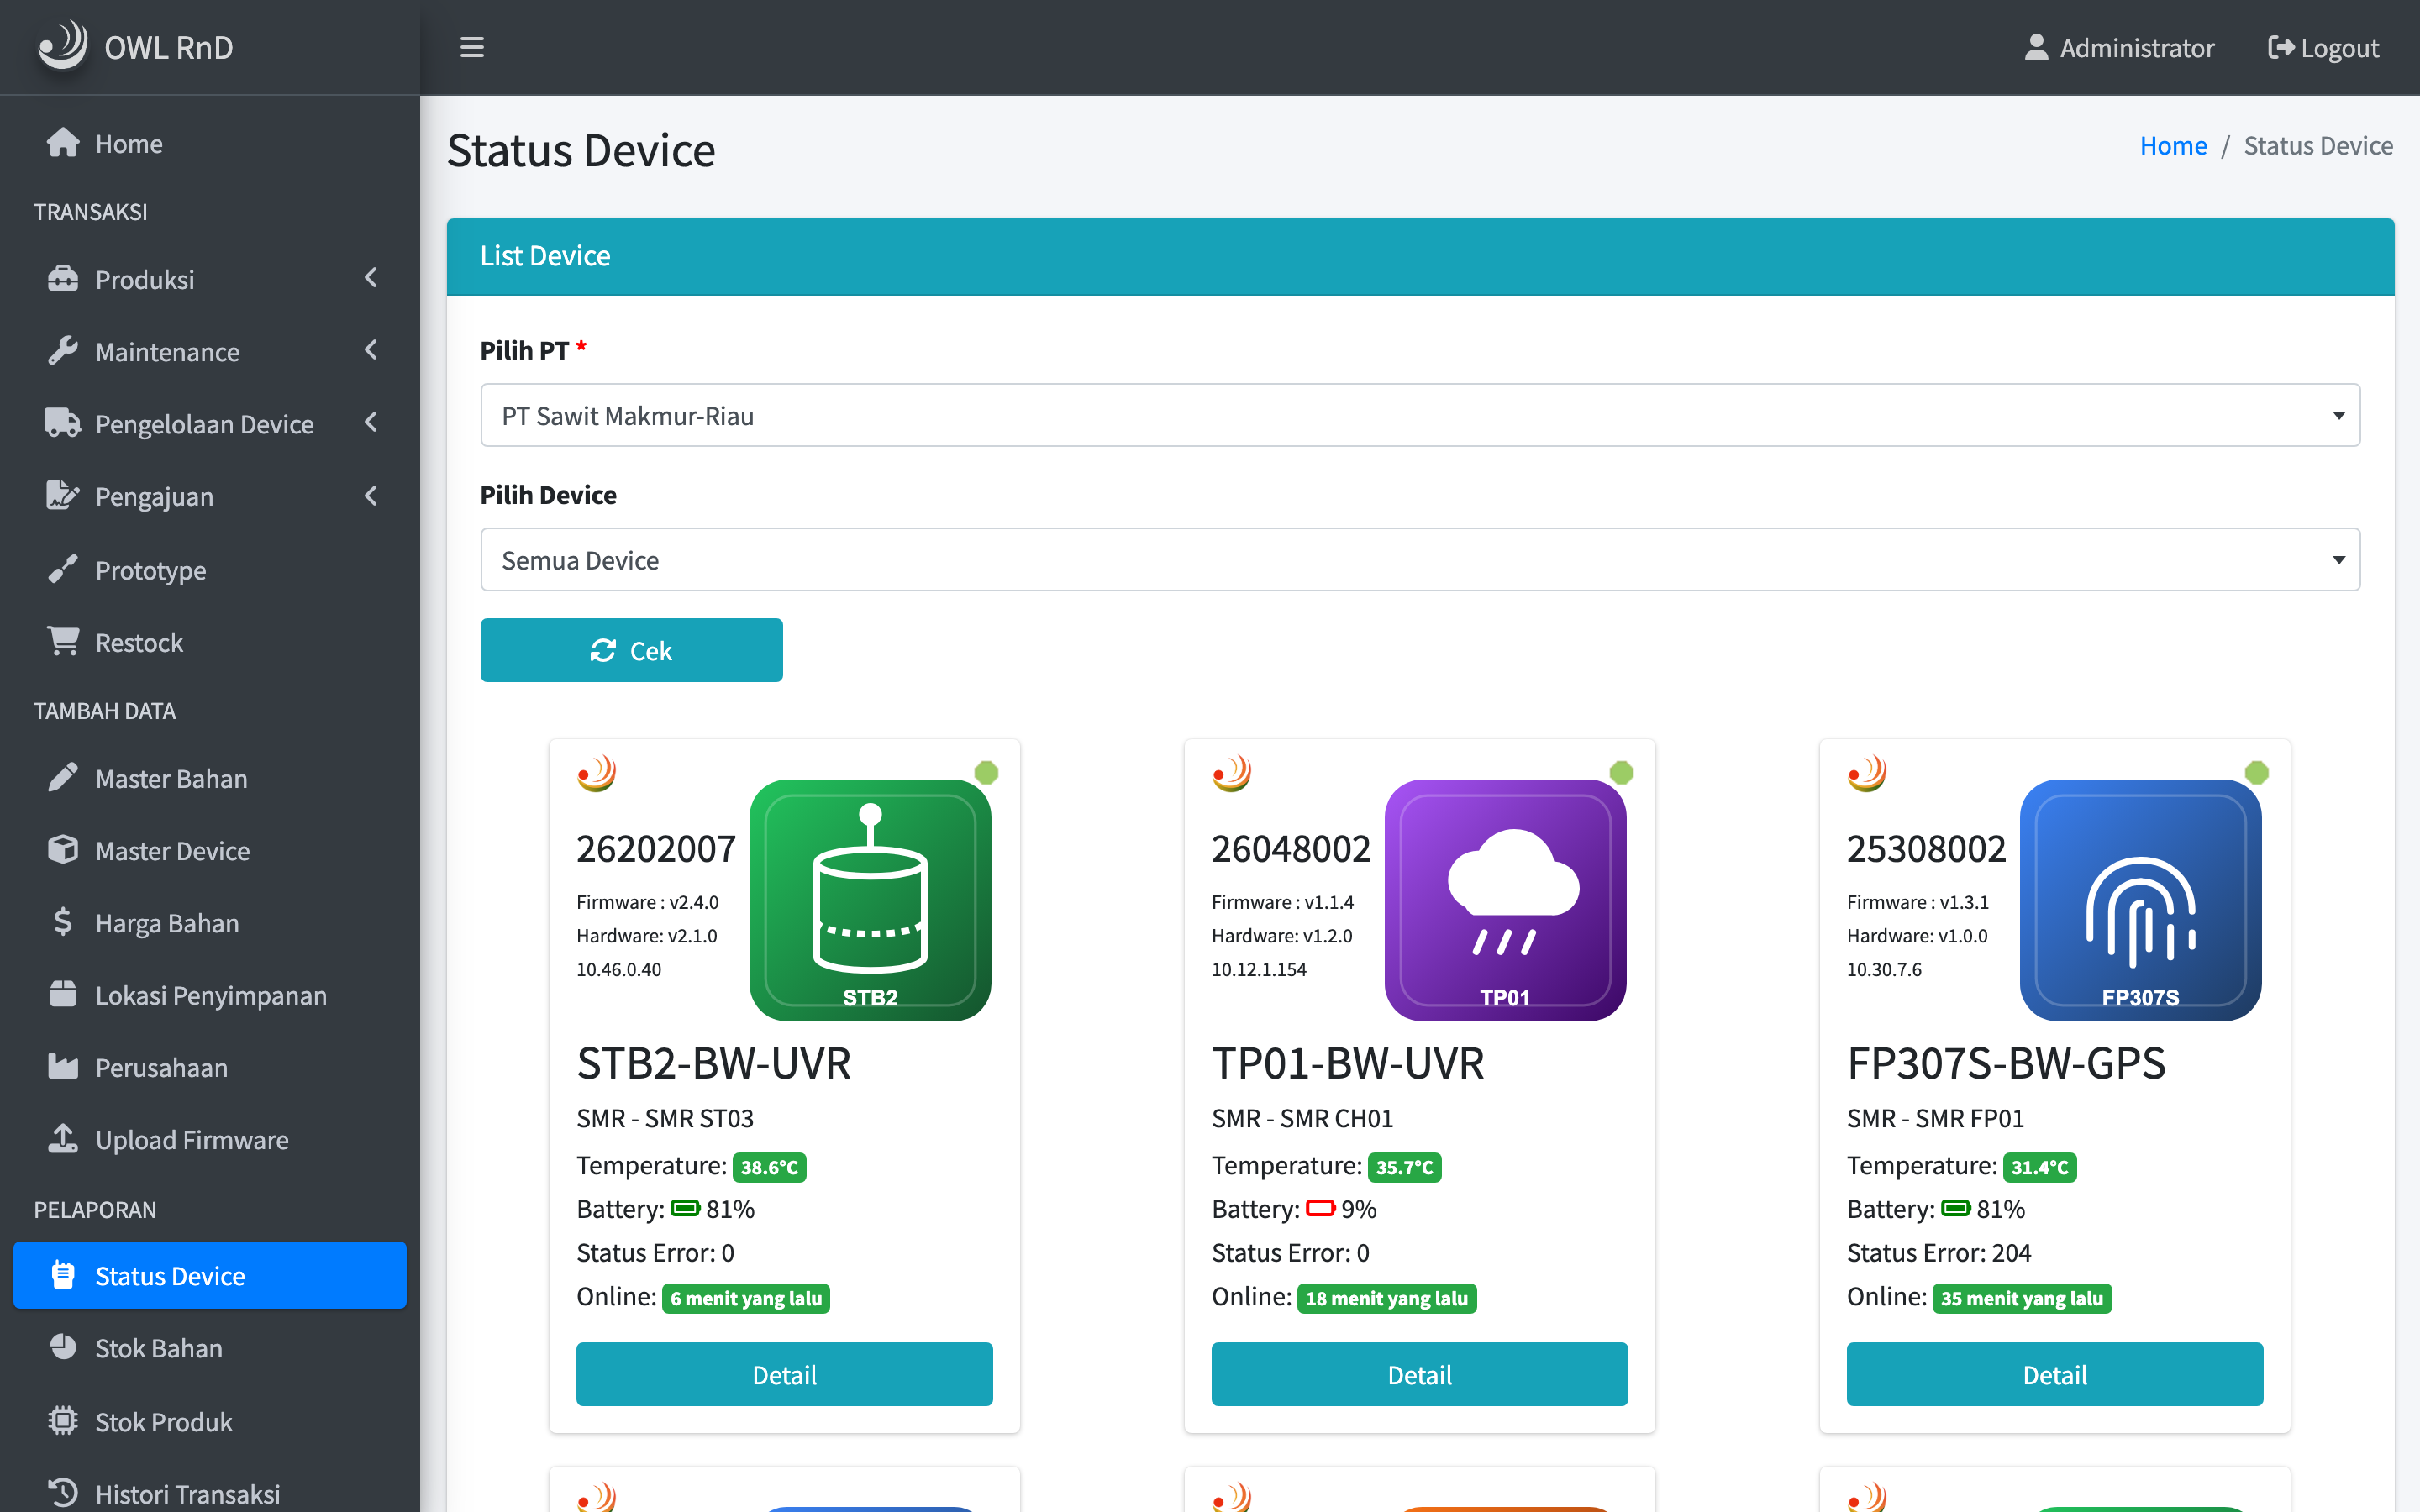Toggle sidebar with hamburger menu icon
The image size is (2420, 1512).
[x=472, y=47]
